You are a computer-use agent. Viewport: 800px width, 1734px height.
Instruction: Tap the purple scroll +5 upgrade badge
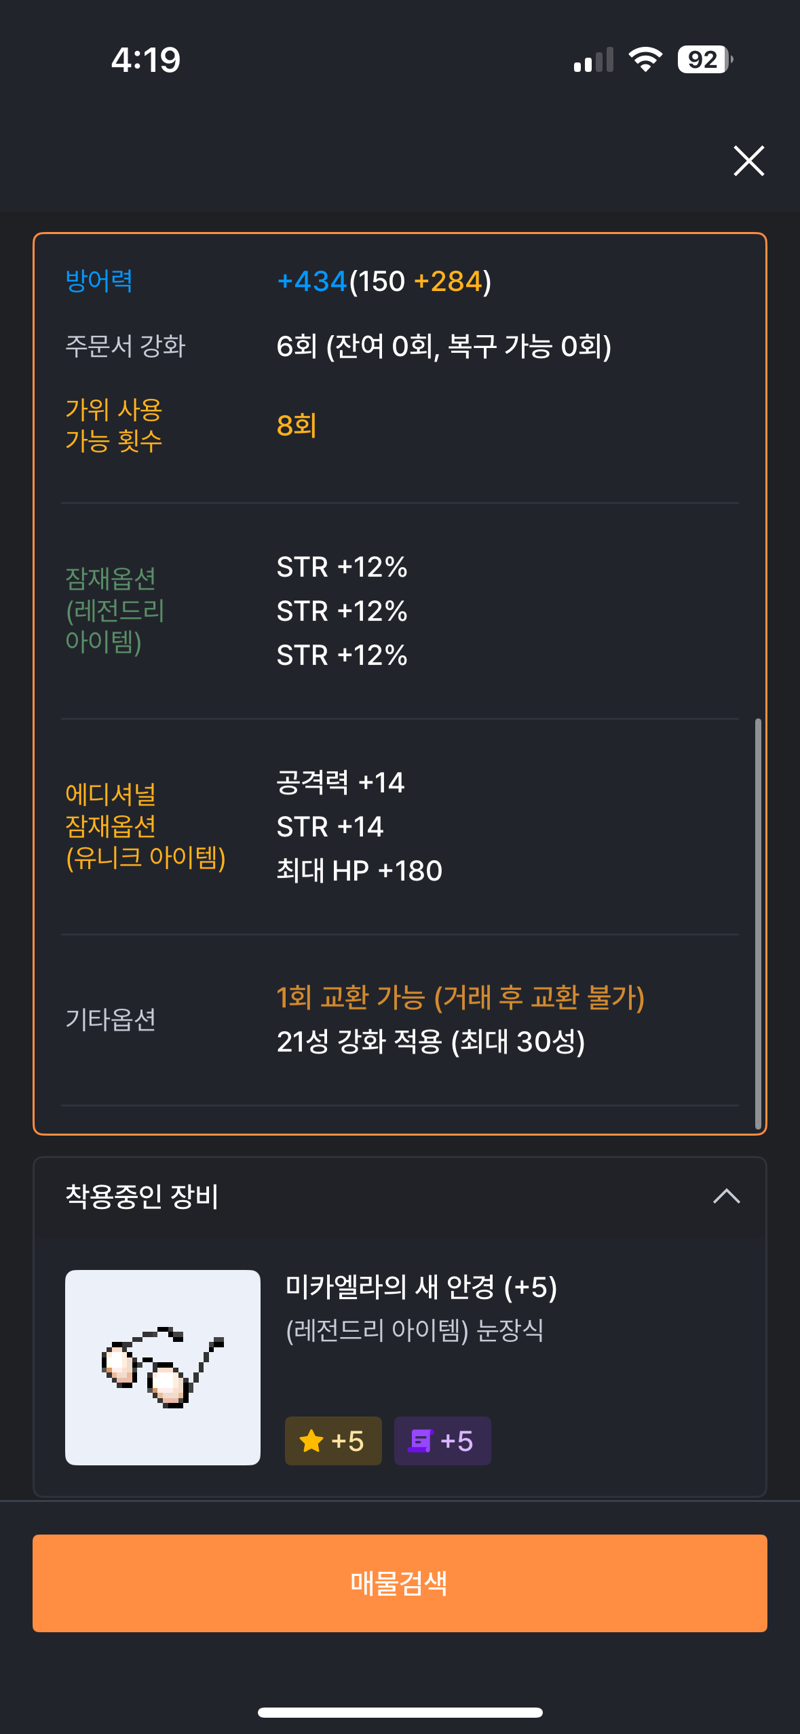point(442,1441)
